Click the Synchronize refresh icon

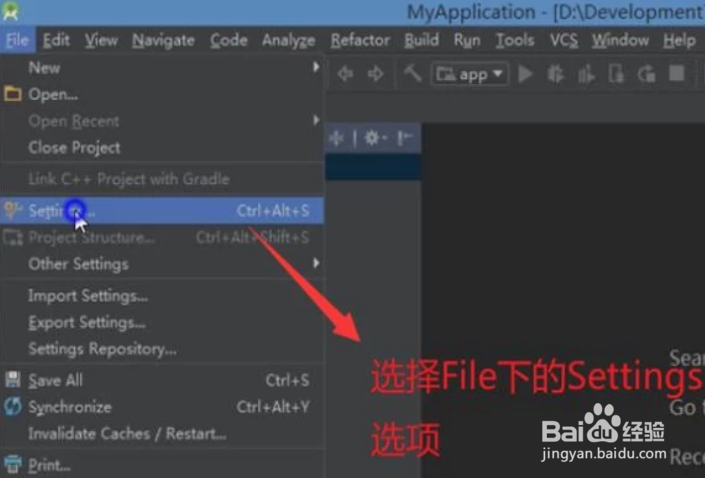pos(13,407)
